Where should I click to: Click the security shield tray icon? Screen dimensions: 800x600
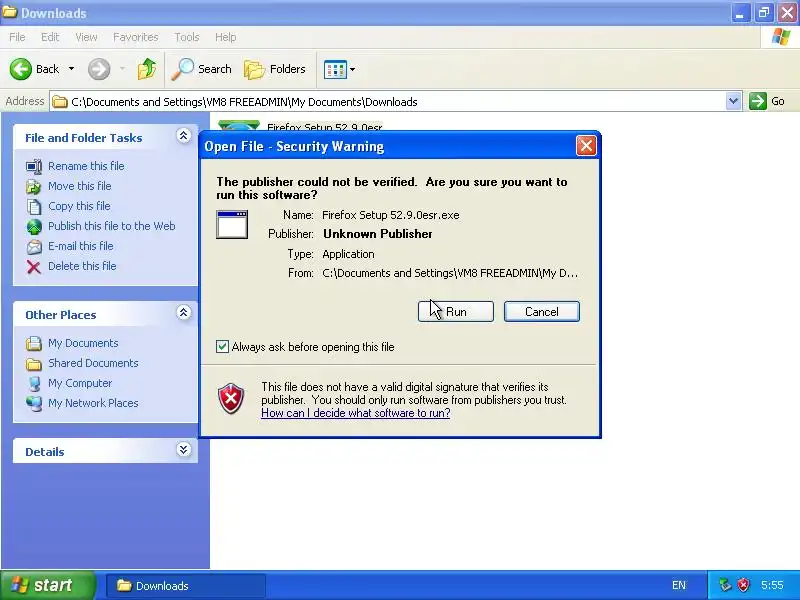tap(744, 585)
